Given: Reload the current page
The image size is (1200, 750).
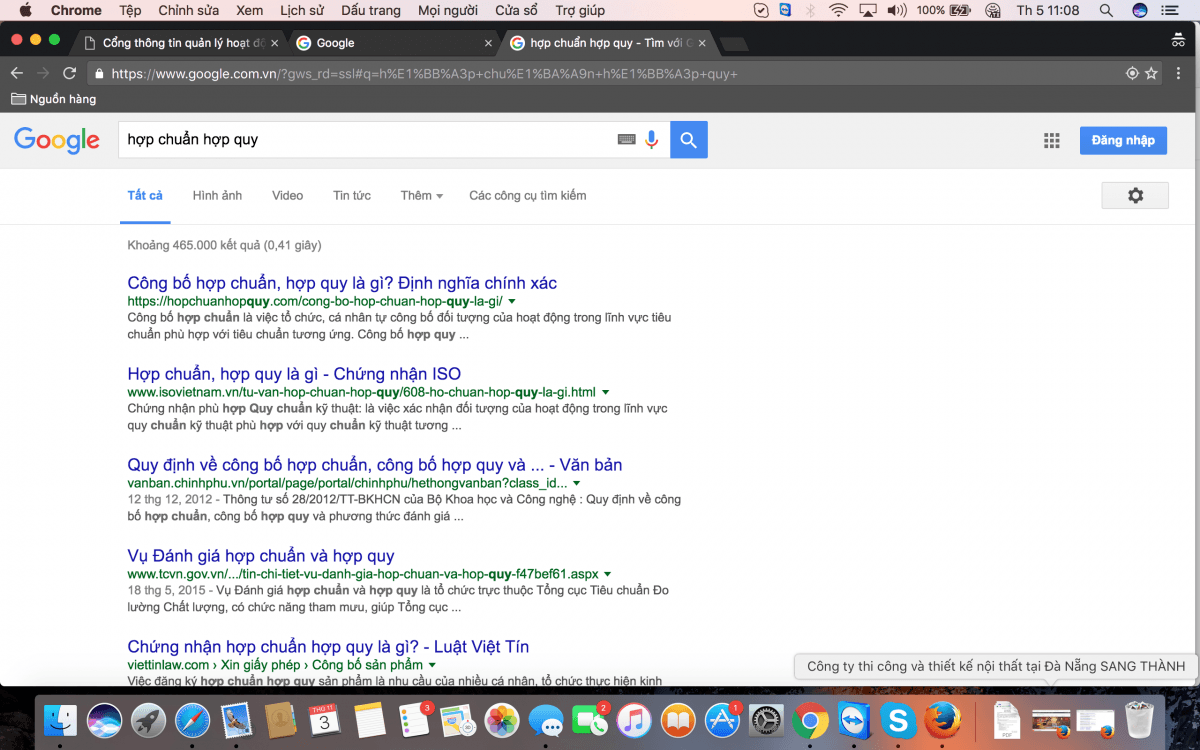Looking at the screenshot, I should pyautogui.click(x=69, y=73).
